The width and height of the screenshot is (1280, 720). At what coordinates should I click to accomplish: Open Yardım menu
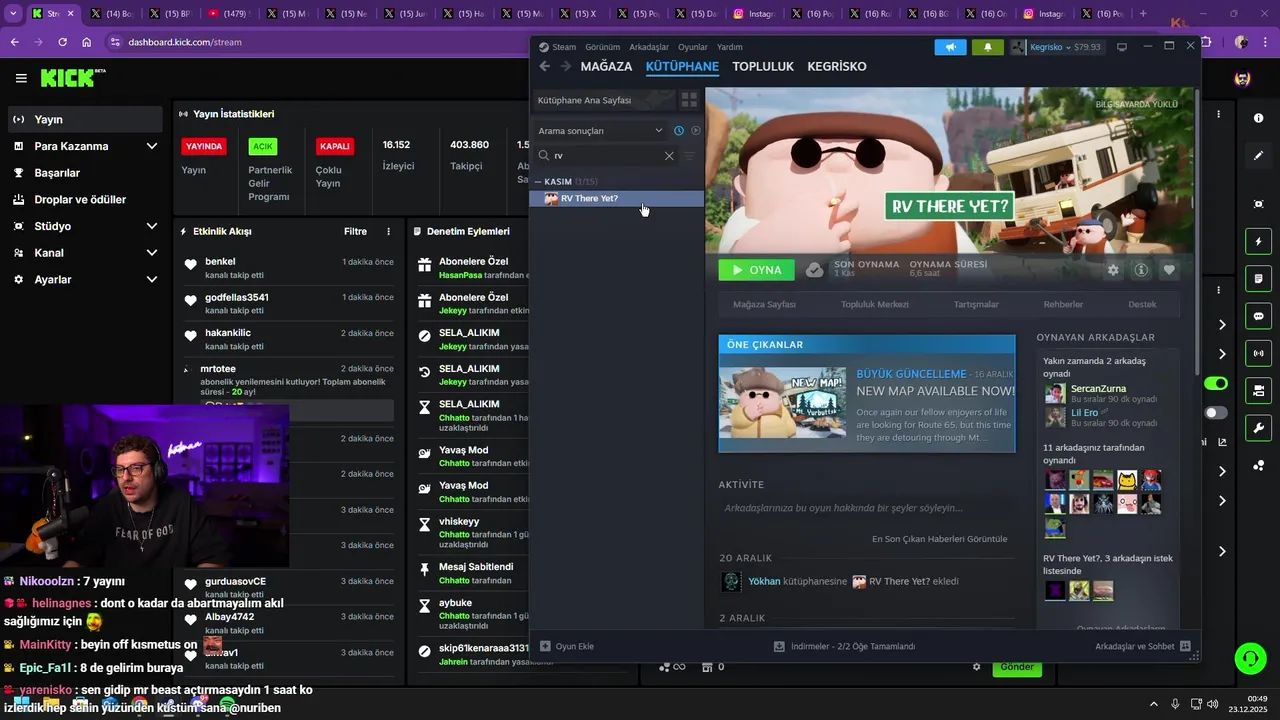730,47
